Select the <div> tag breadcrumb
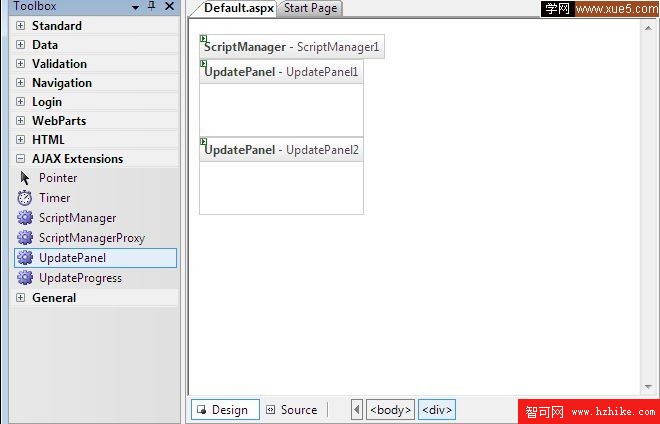This screenshot has height=424, width=660. point(437,410)
